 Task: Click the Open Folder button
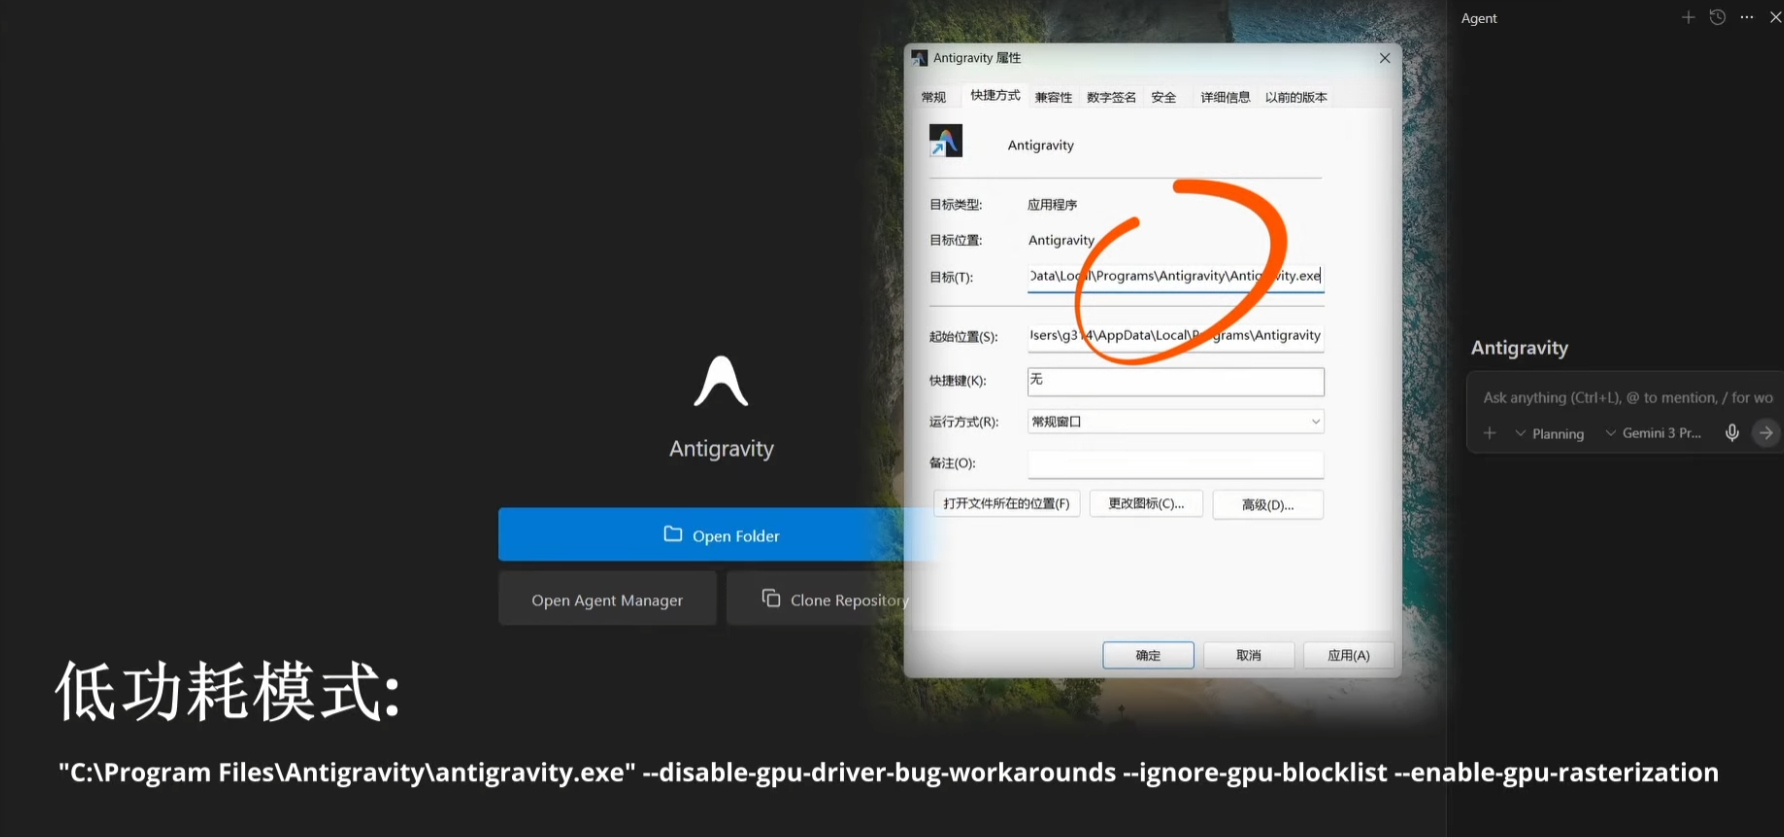pos(721,535)
